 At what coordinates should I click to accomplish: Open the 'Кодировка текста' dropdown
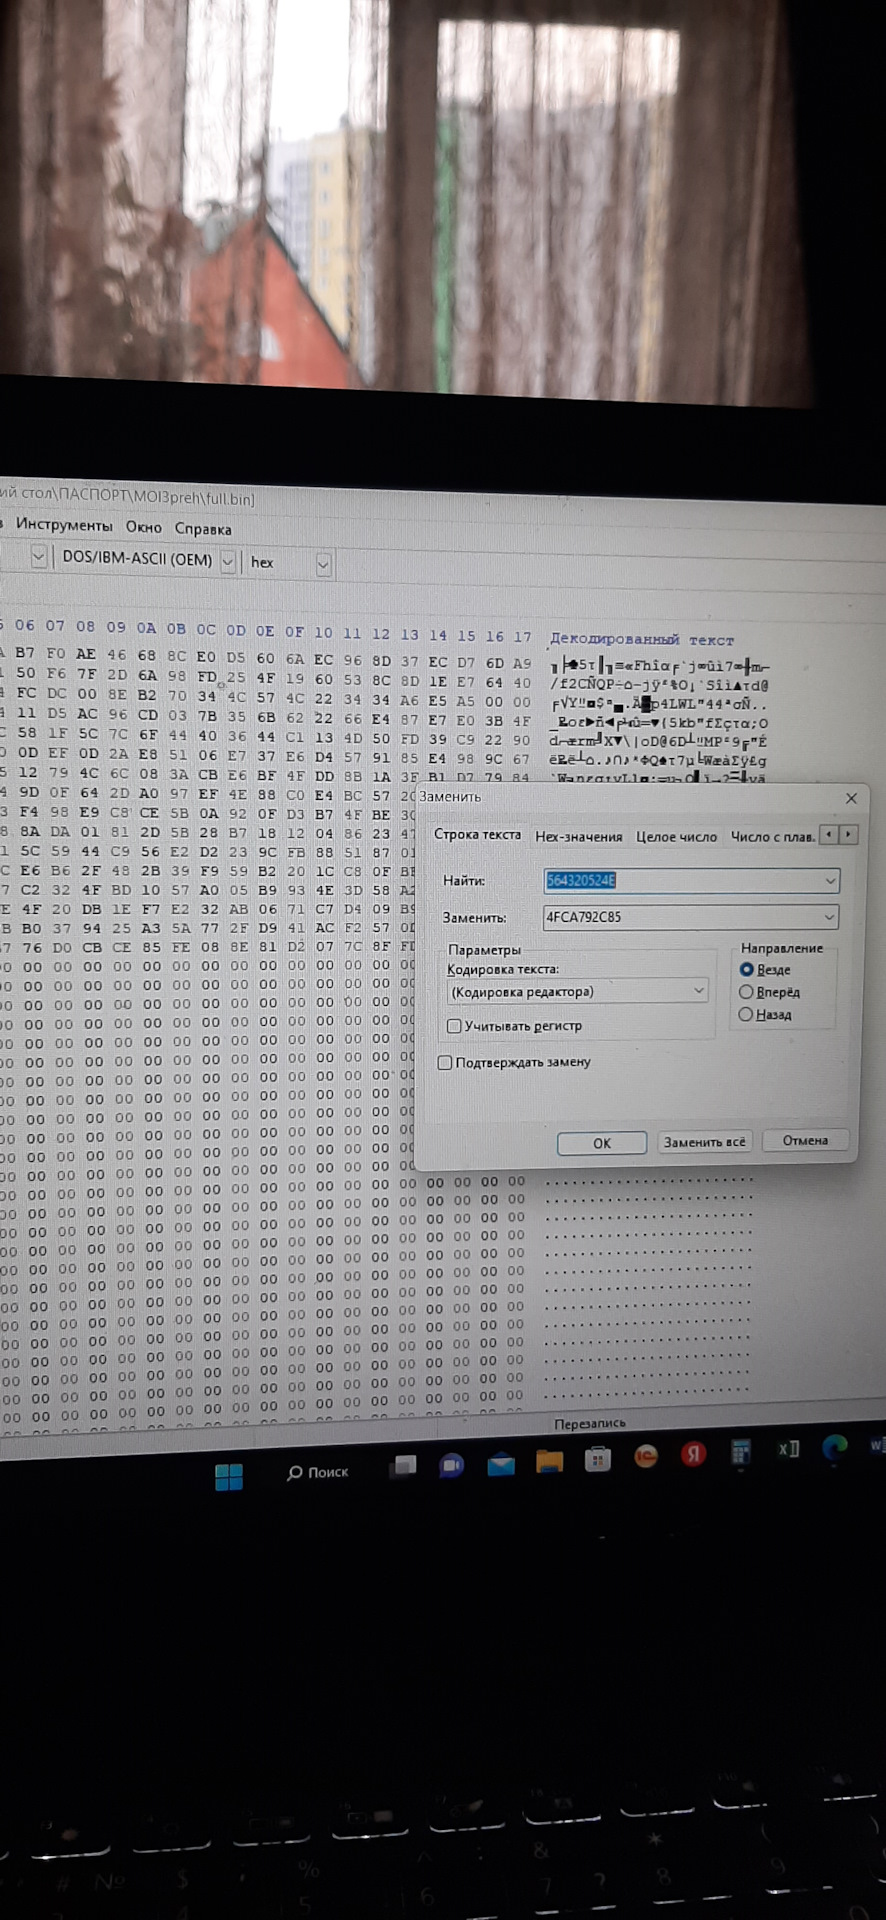[699, 991]
